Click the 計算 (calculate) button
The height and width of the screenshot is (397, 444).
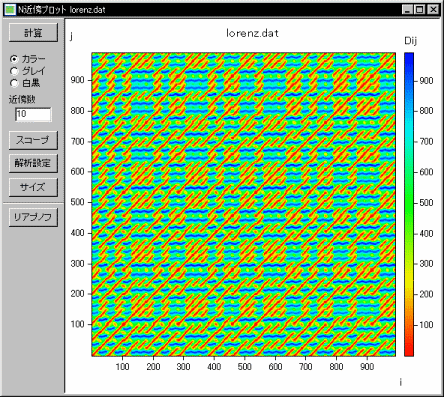point(33,33)
